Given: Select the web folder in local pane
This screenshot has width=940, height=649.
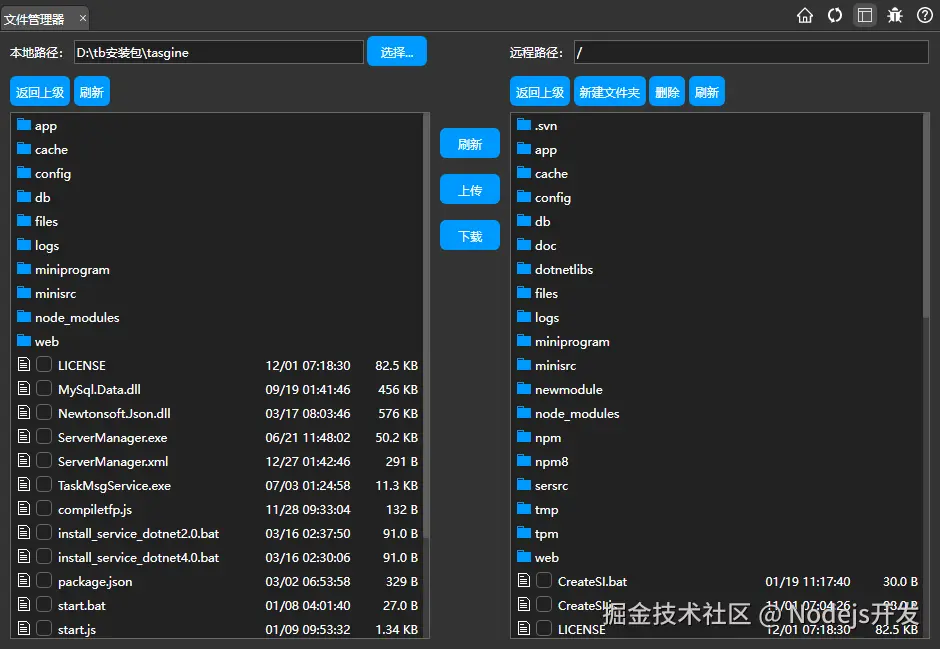Looking at the screenshot, I should [45, 341].
